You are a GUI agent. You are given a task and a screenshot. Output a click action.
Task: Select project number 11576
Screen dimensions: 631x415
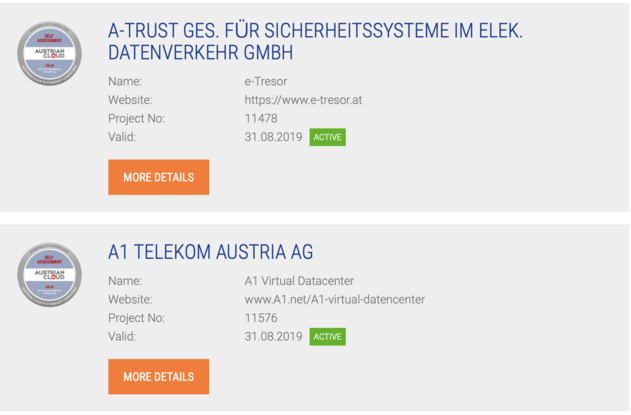click(261, 318)
